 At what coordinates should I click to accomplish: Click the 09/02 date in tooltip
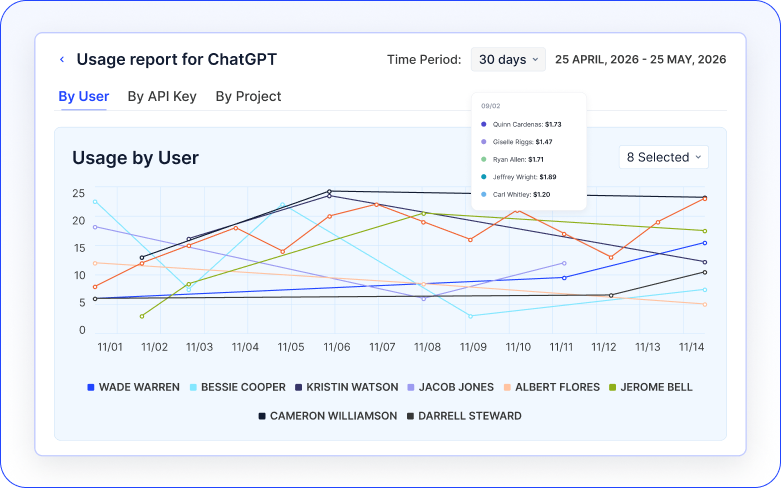pos(491,106)
